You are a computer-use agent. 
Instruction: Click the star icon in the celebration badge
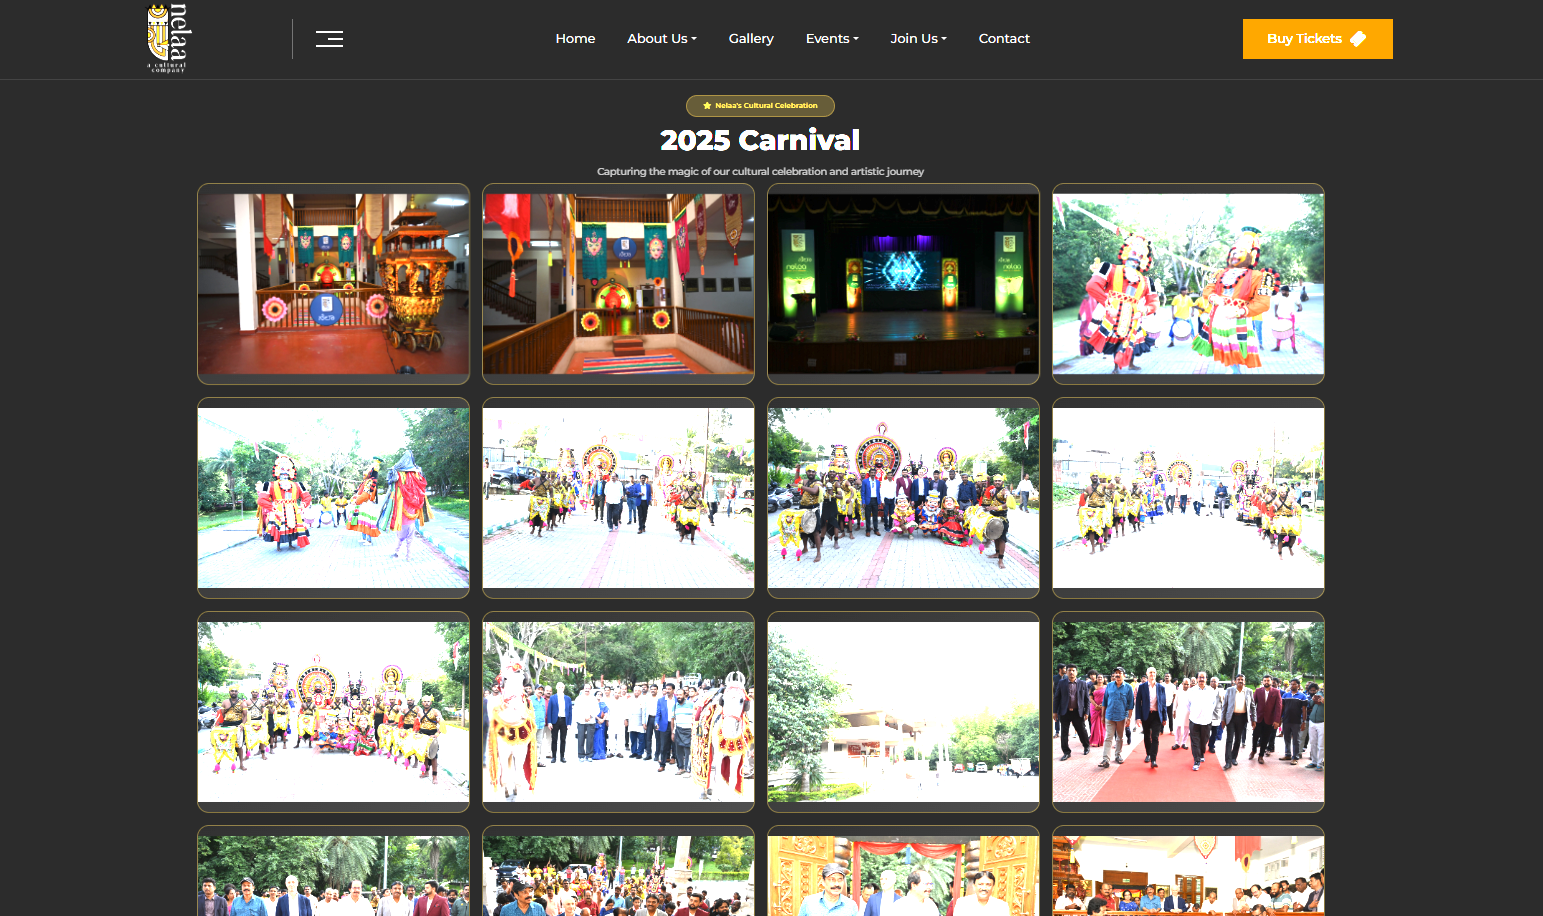707,105
